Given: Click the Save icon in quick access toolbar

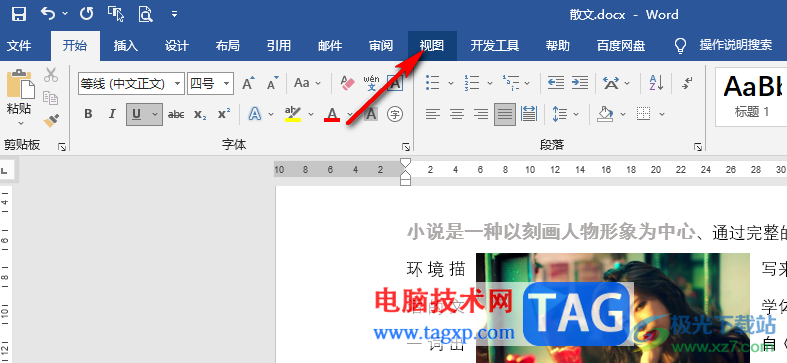Looking at the screenshot, I should coord(19,14).
